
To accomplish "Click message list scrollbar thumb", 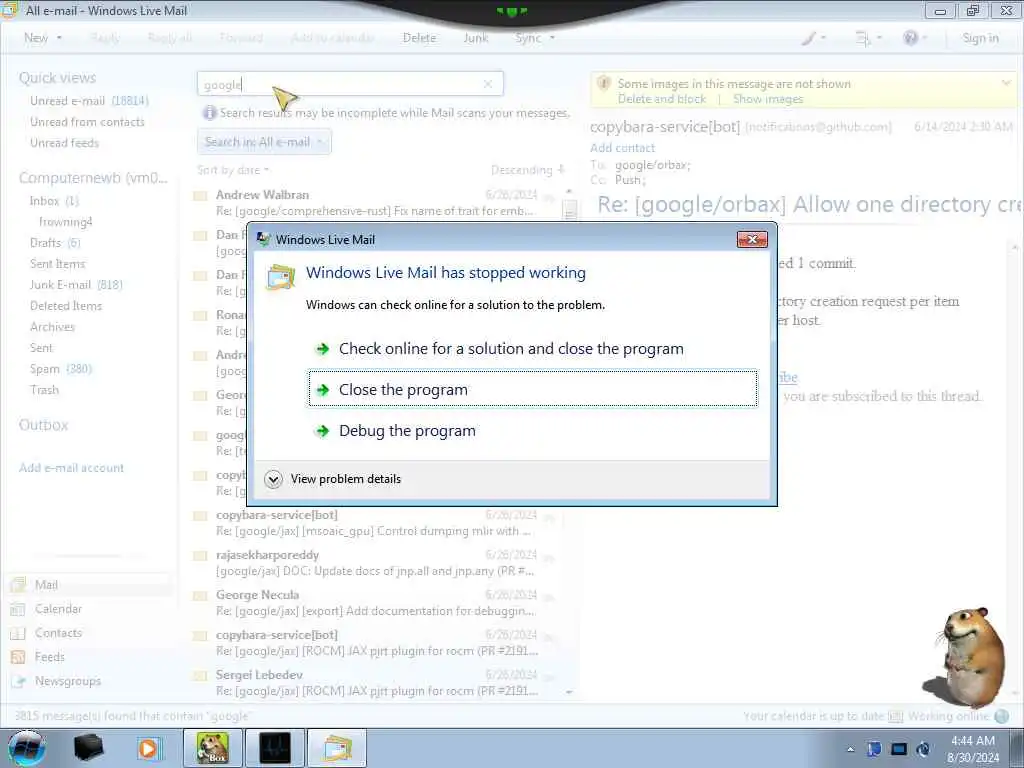I will click(570, 209).
